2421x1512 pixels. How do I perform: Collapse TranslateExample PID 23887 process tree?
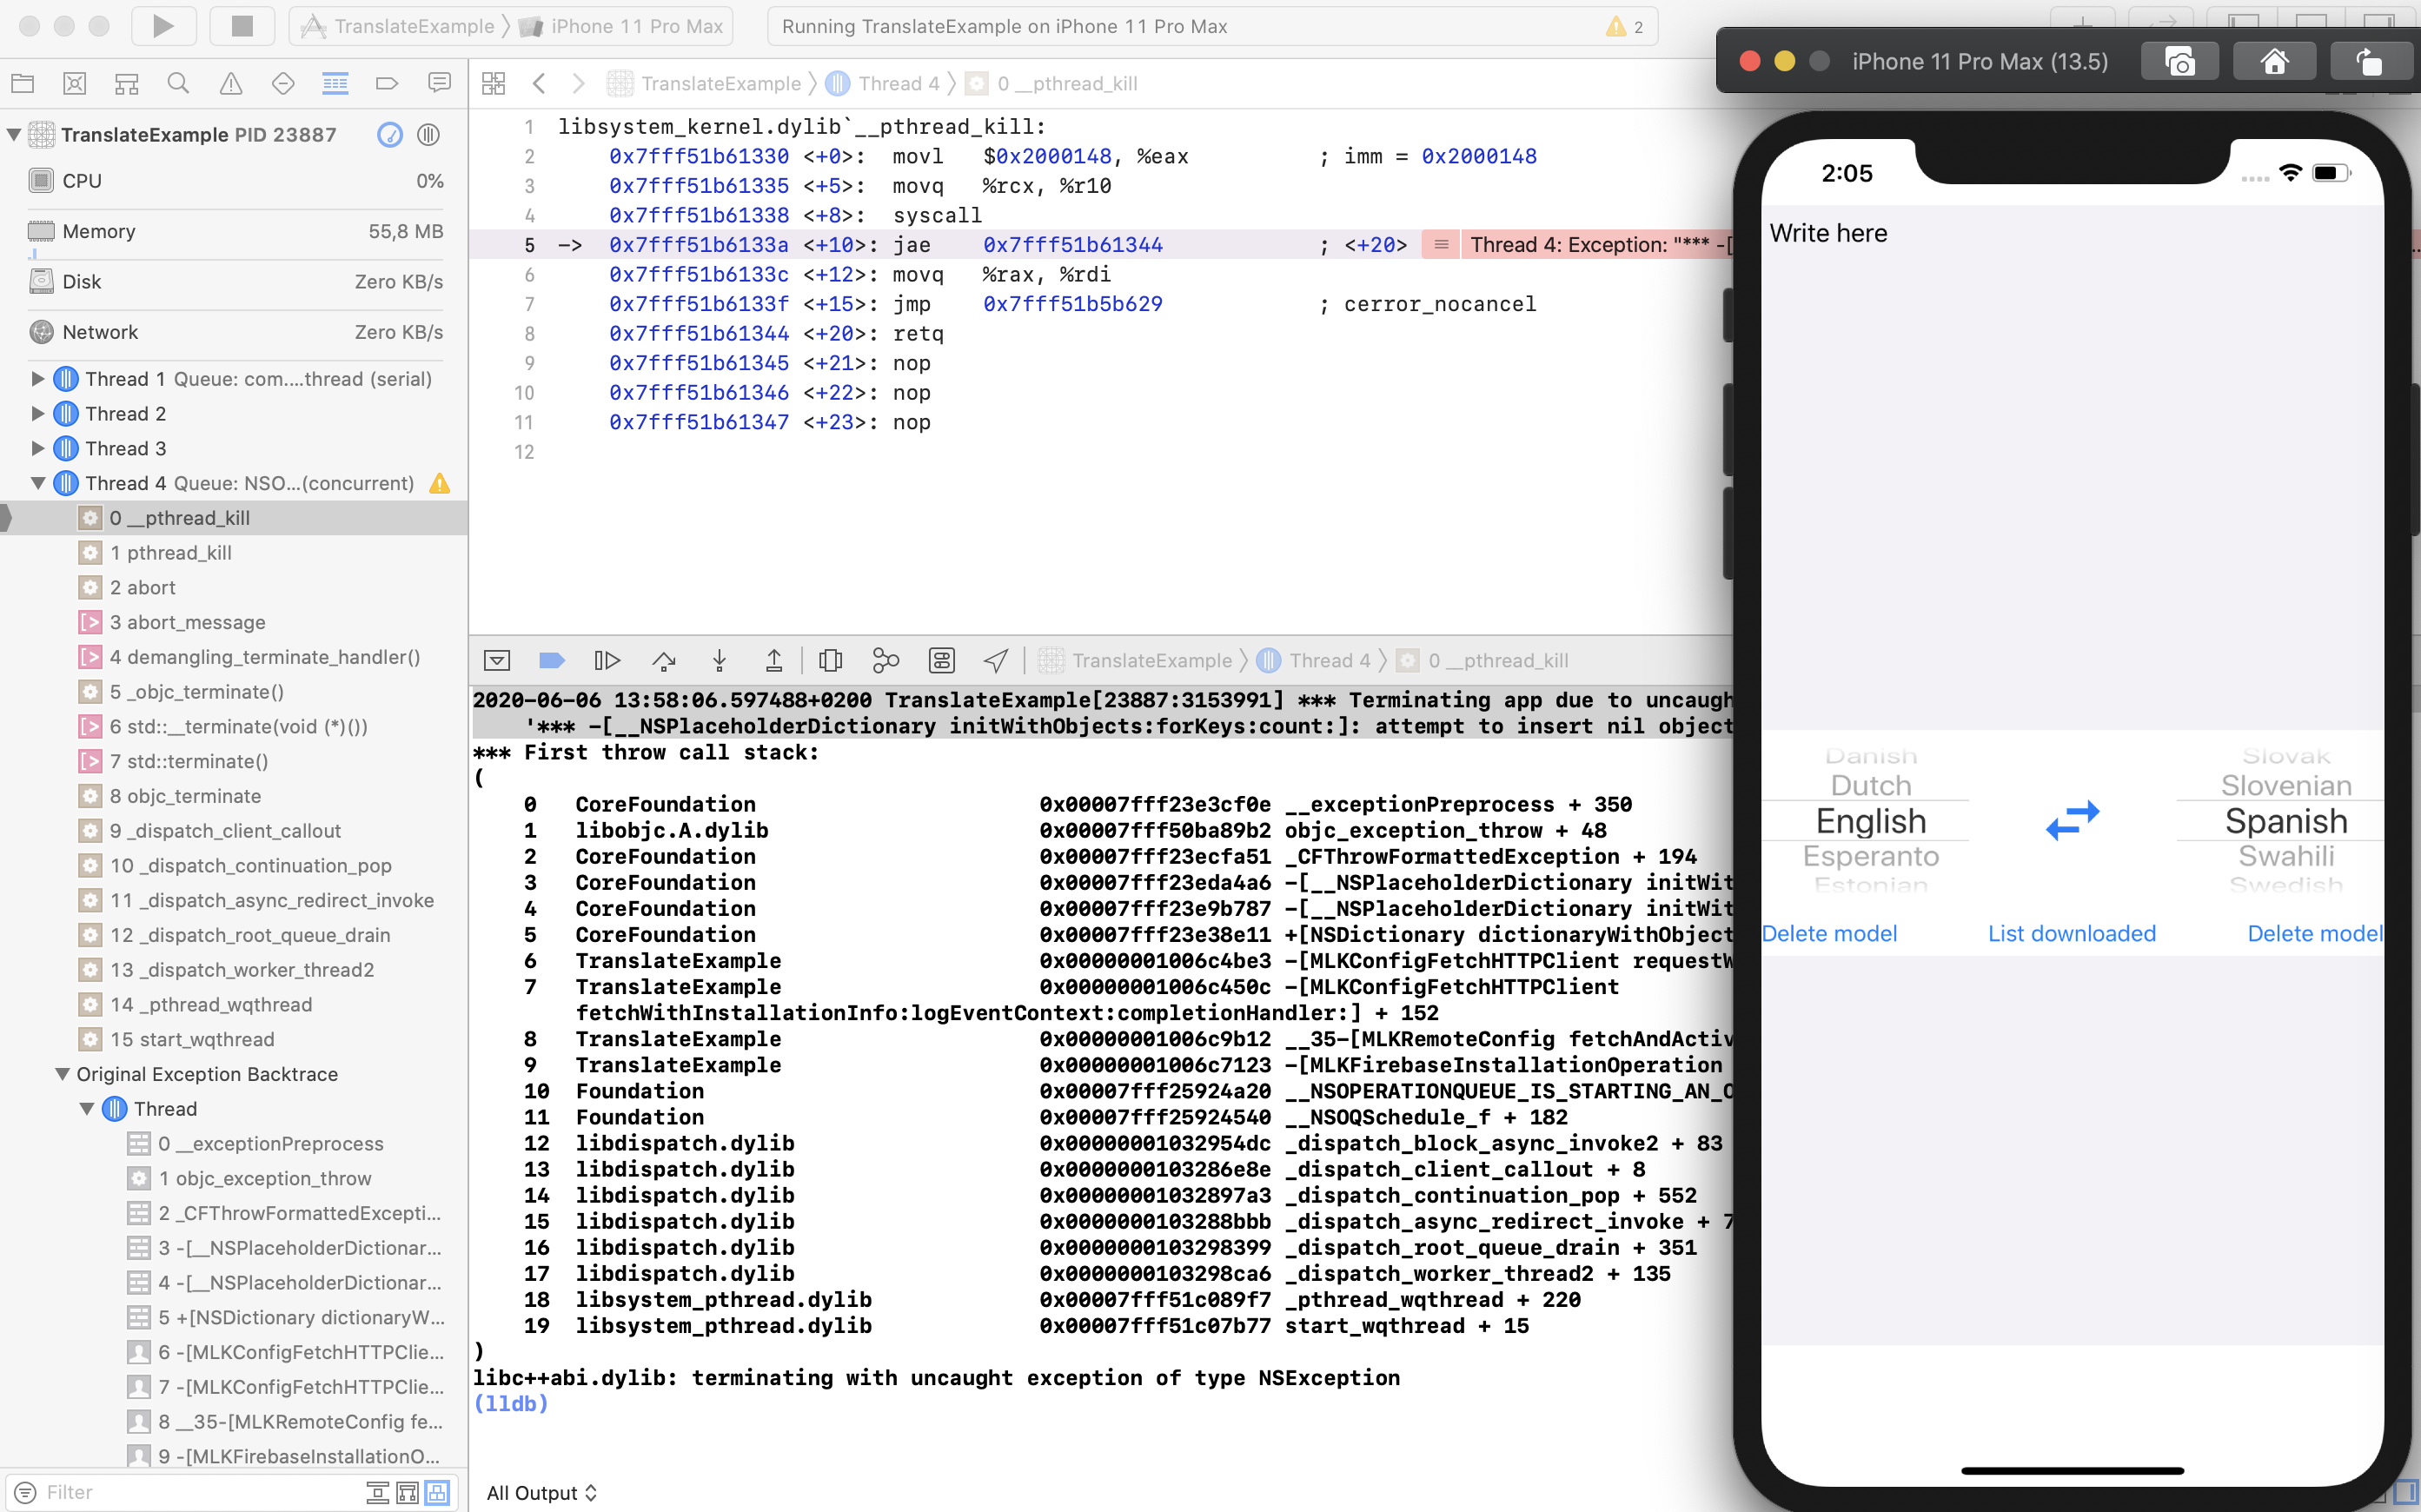click(14, 134)
